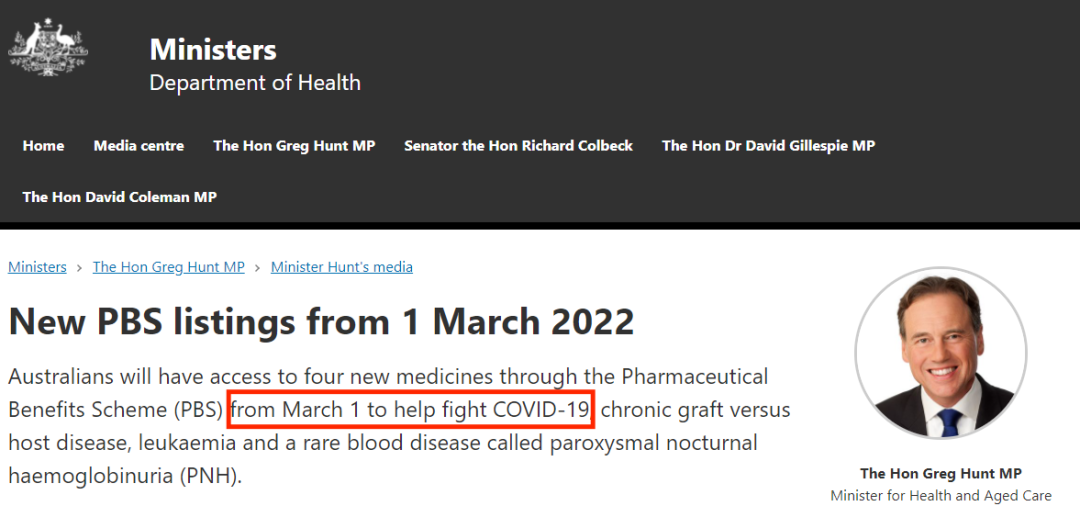Go to Media centre in navigation
The height and width of the screenshot is (506, 1080).
(139, 146)
